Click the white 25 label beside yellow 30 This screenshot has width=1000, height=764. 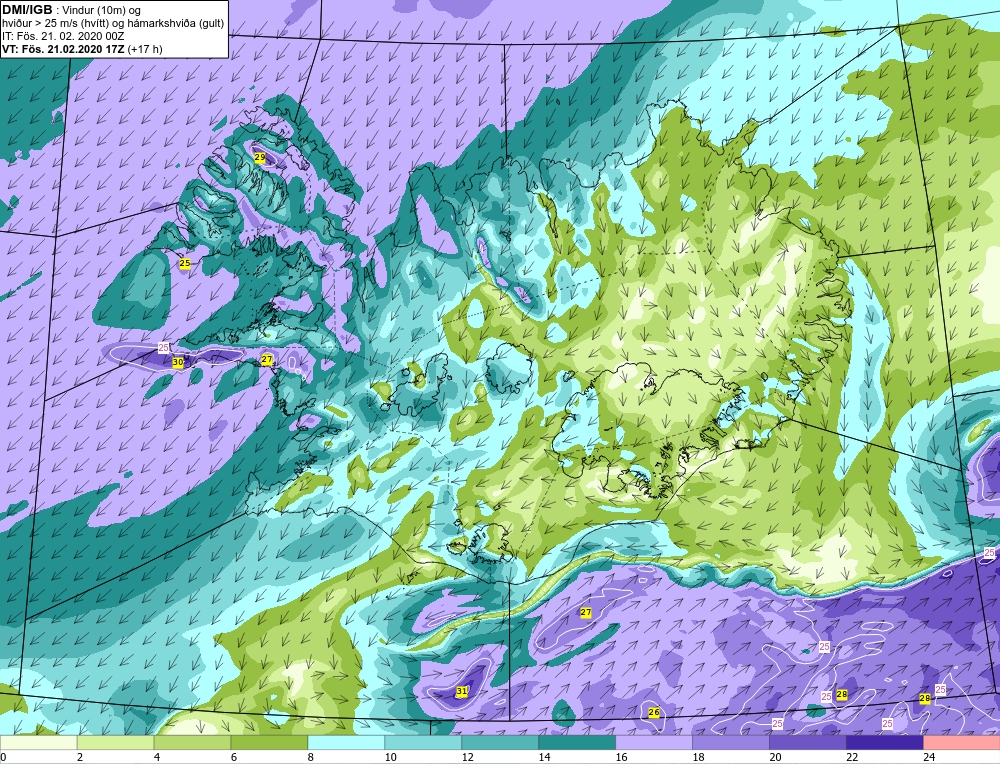(163, 348)
